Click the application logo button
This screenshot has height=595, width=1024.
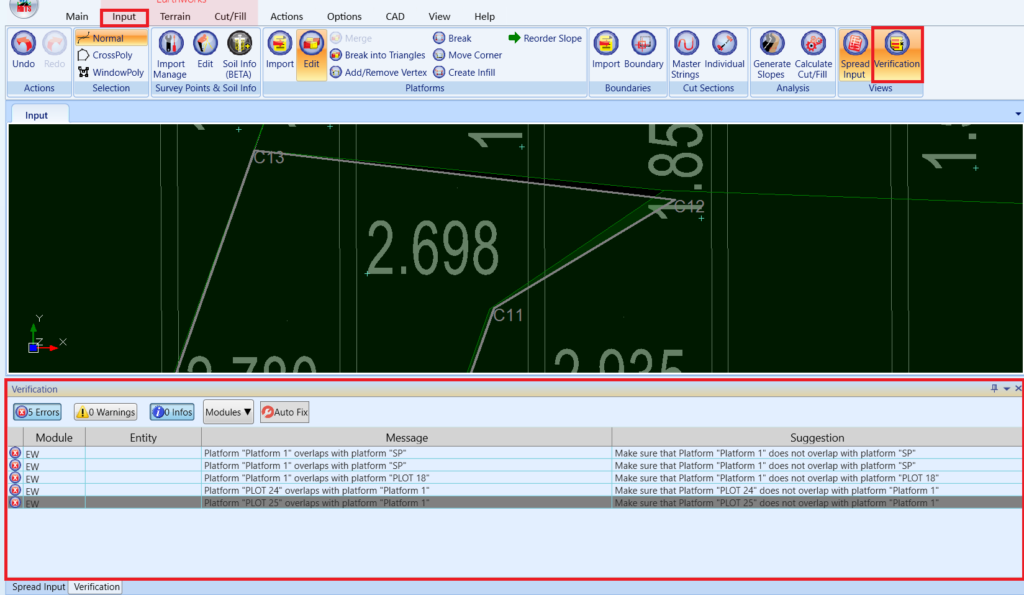pos(24,7)
